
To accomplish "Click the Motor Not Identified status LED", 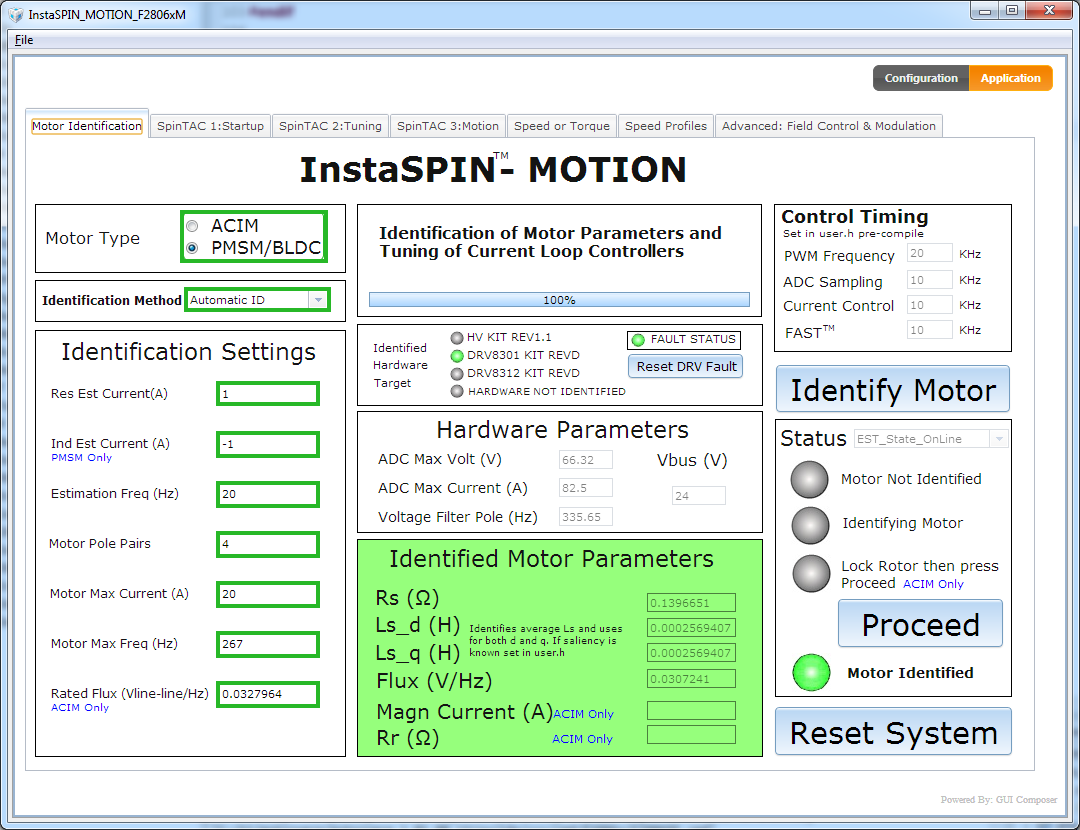I will click(x=809, y=479).
